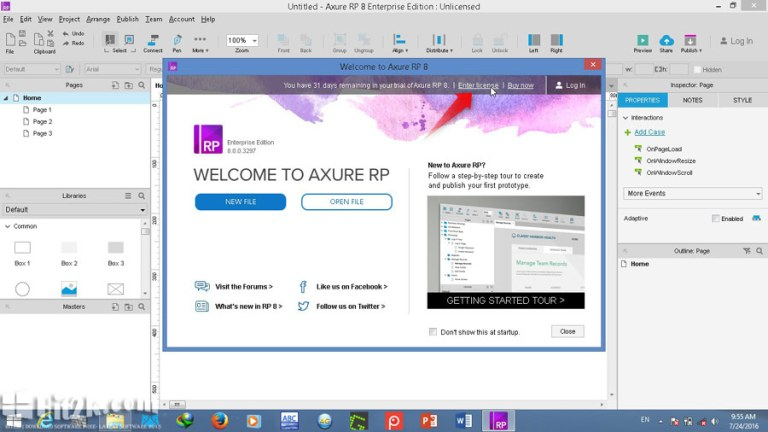The height and width of the screenshot is (432, 768).
Task: Click the Group icon
Action: tap(339, 43)
